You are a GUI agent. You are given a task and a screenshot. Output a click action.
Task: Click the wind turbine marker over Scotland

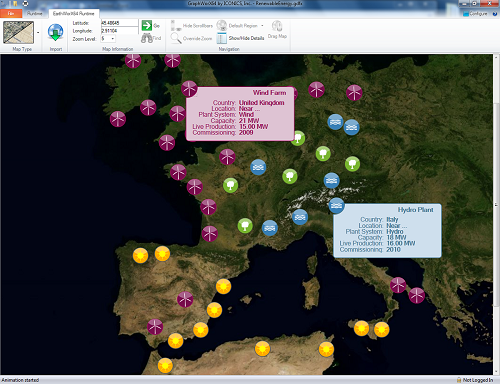pos(172,60)
